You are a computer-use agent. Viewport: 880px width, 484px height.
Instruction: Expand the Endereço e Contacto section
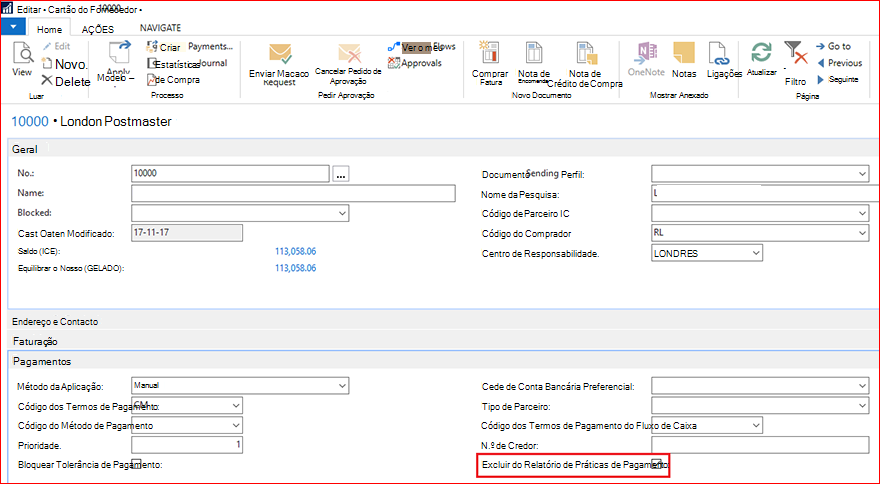coord(443,321)
